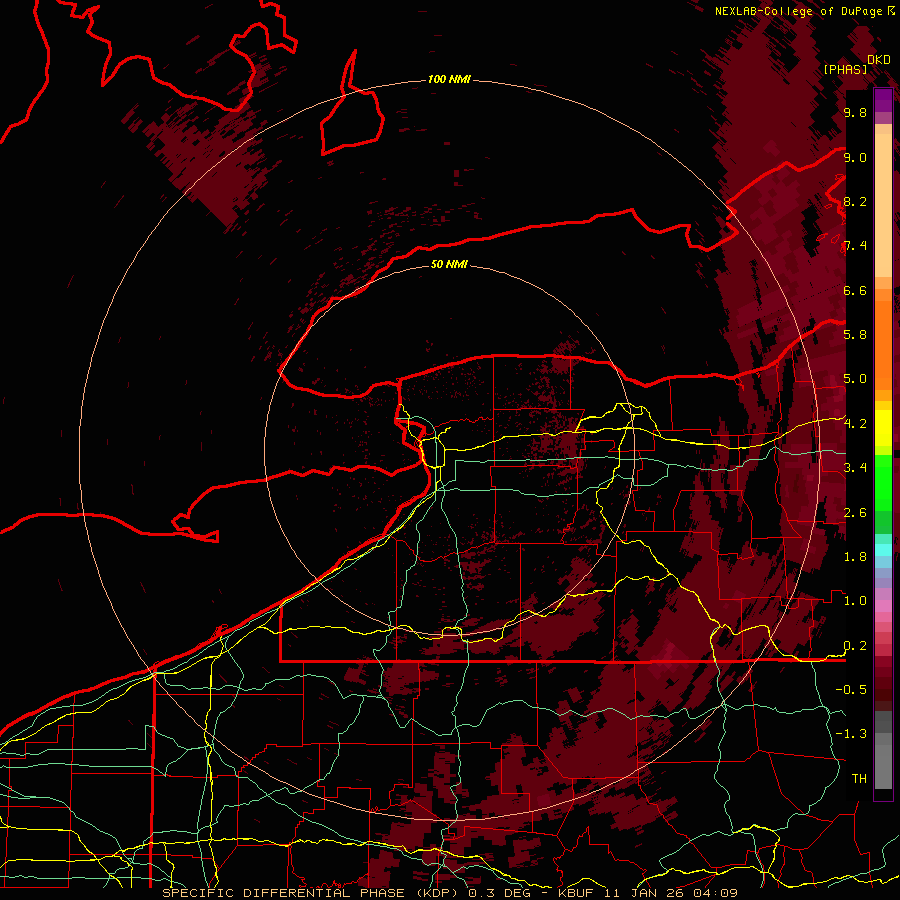Click the 7.4 value on the legend
Screen dimensions: 900x900
(x=855, y=246)
